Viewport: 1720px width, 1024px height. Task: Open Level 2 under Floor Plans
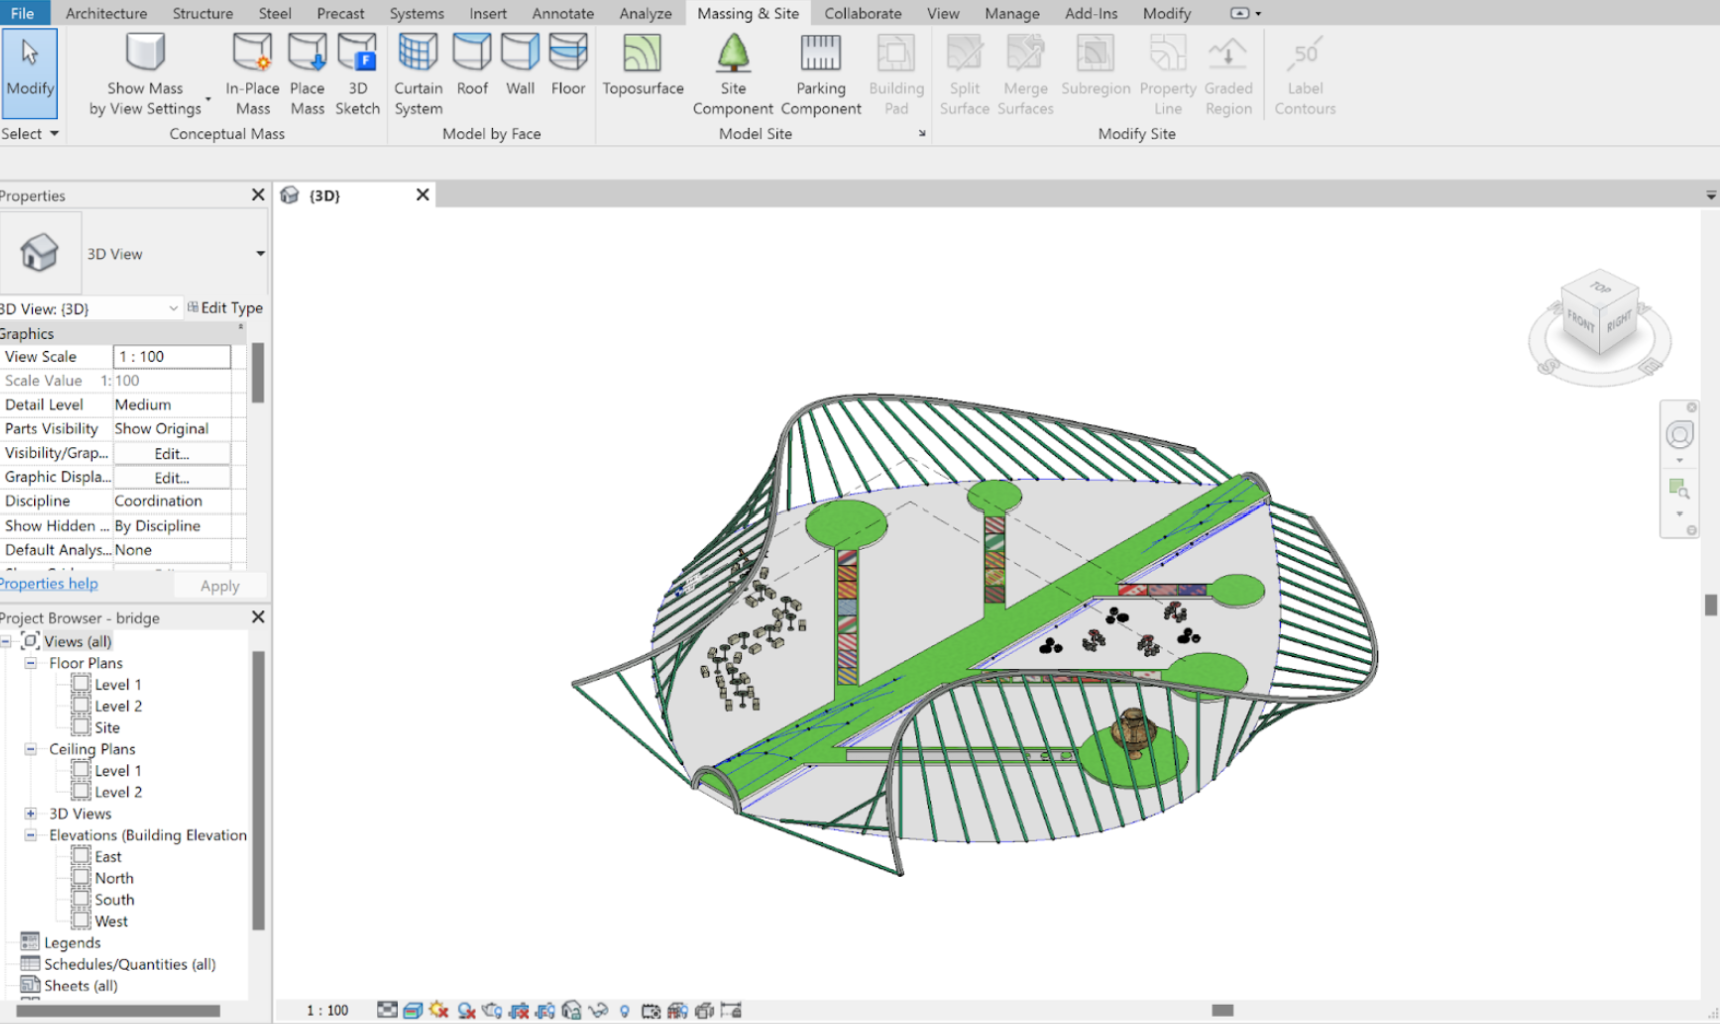pyautogui.click(x=118, y=706)
